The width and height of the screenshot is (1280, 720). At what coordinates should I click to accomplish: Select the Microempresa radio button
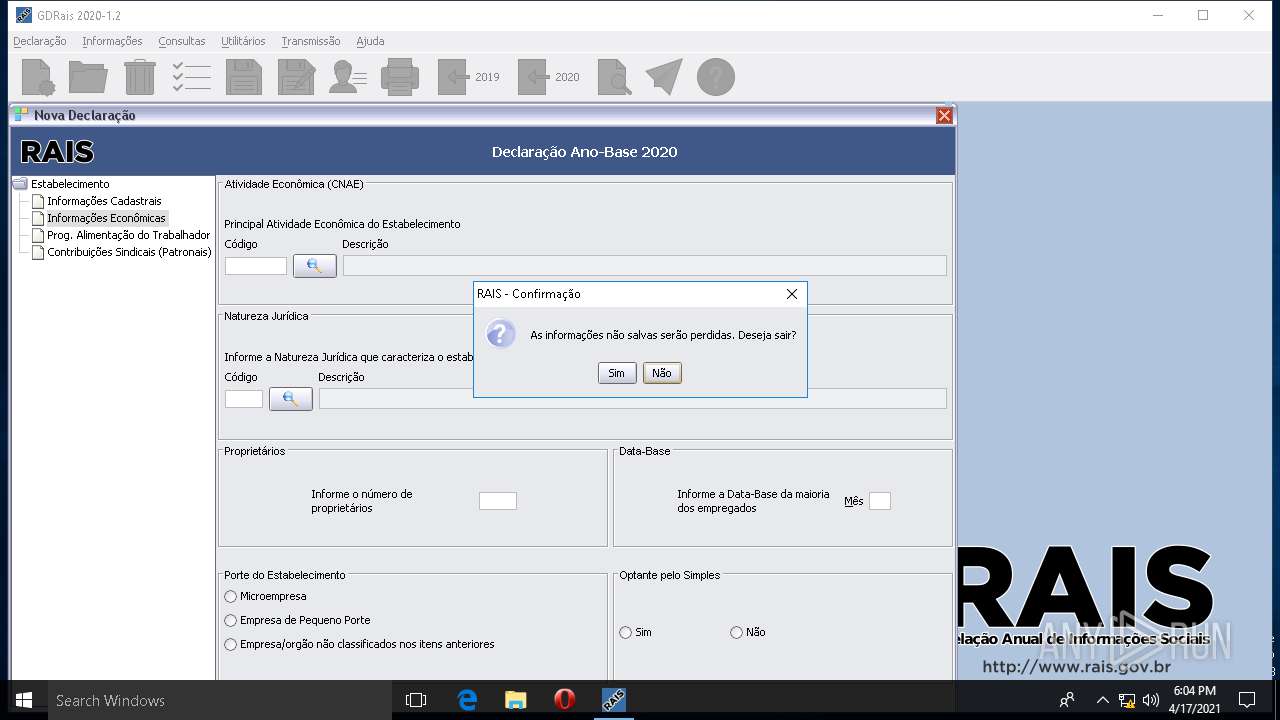(231, 596)
